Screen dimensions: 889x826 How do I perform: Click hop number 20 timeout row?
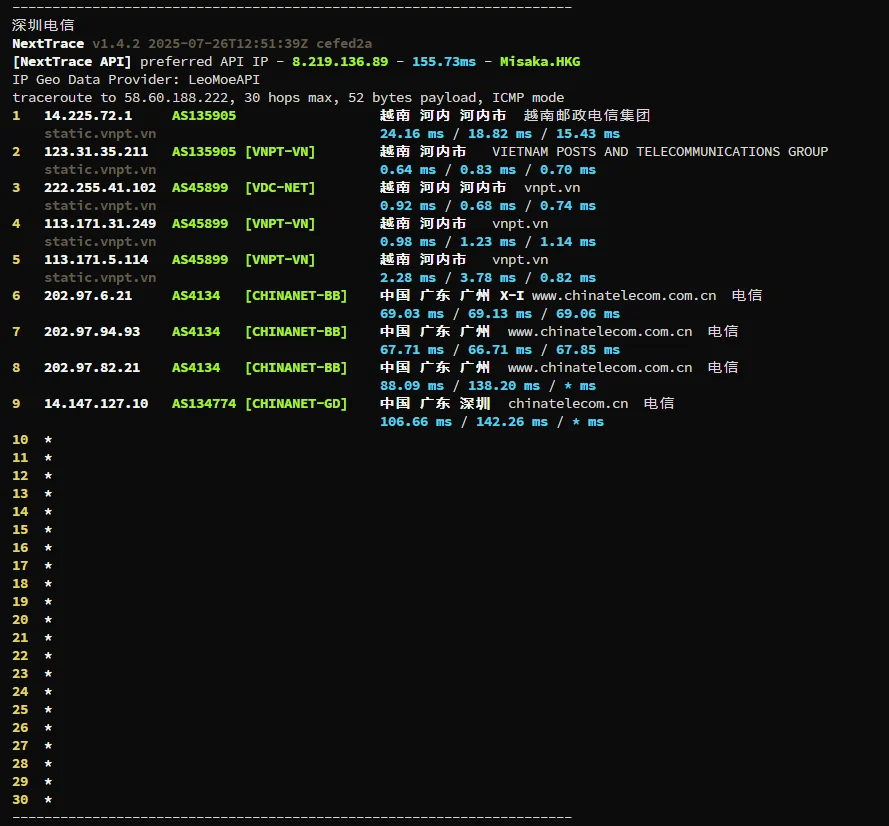coord(32,620)
